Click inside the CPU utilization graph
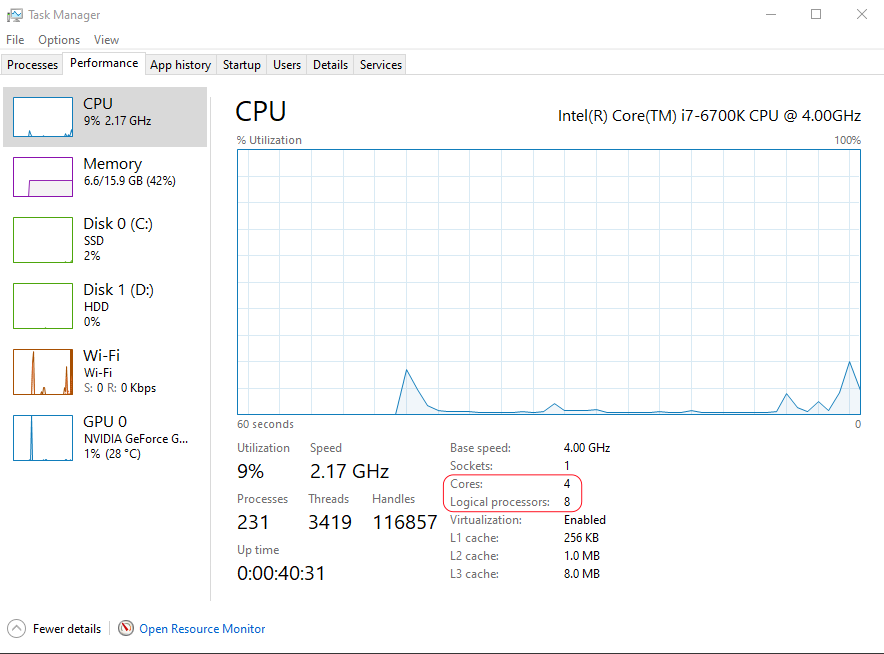Viewport: 884px width, 654px height. coord(548,280)
